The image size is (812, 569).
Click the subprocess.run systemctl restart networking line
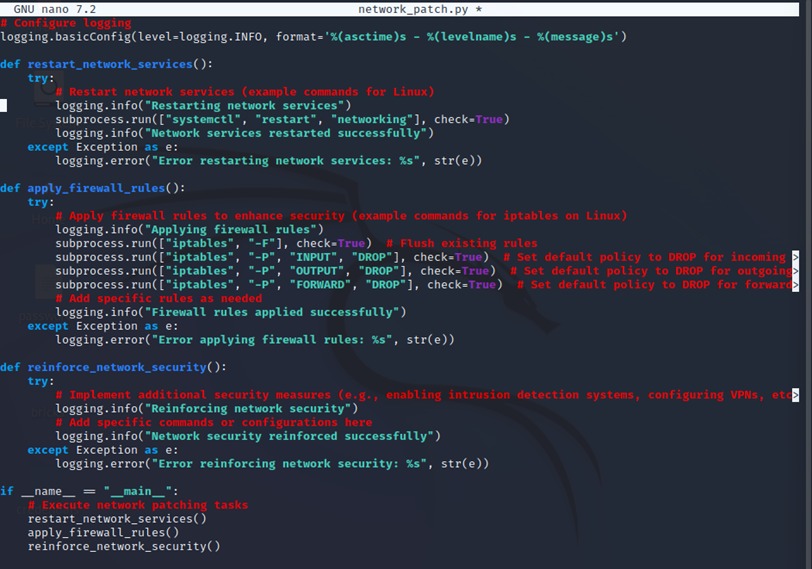(x=282, y=120)
